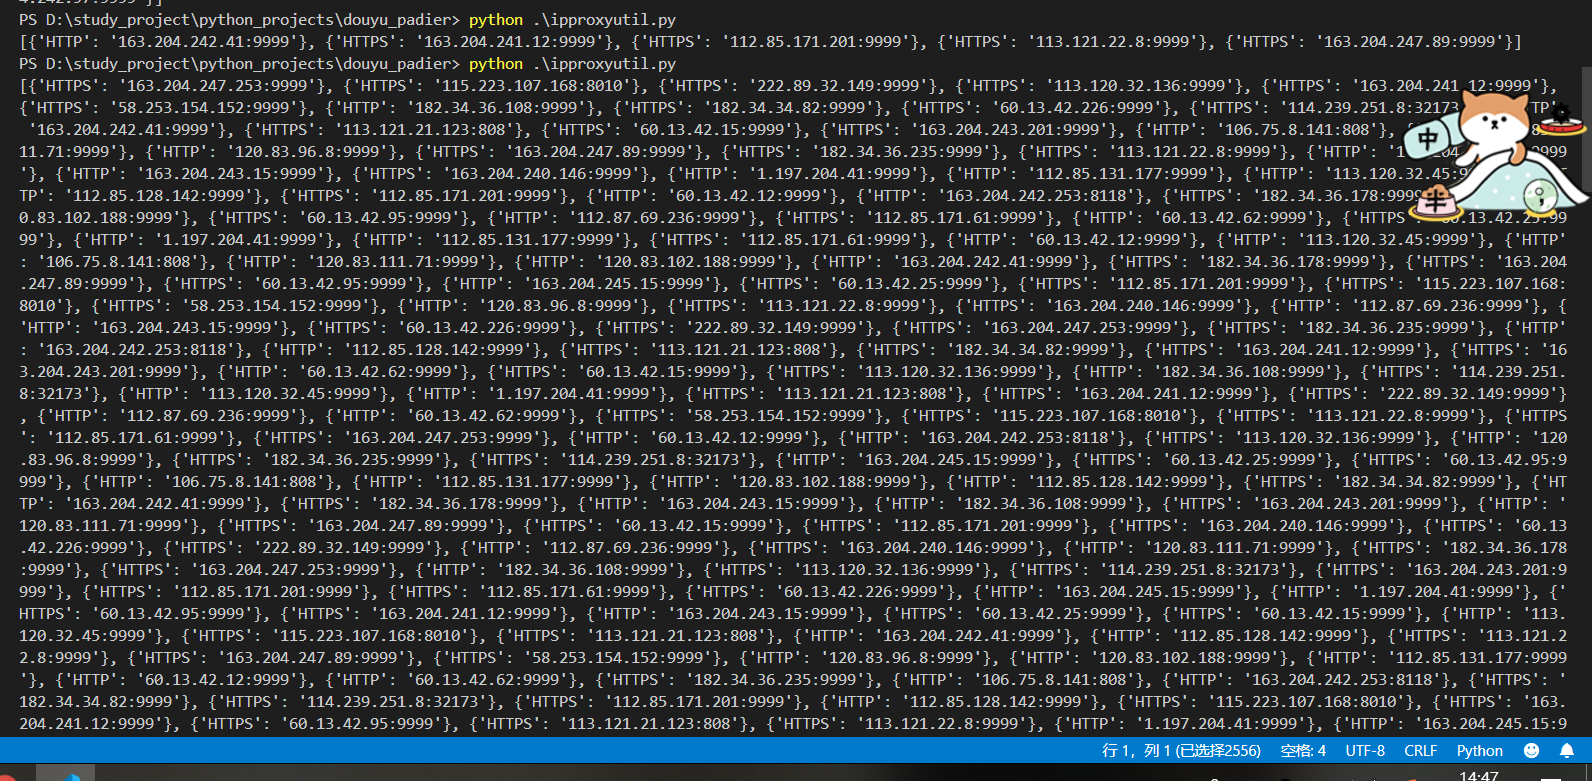Click the second 'python .\ipproxyutil.py' command line
1592x781 pixels.
(572, 64)
